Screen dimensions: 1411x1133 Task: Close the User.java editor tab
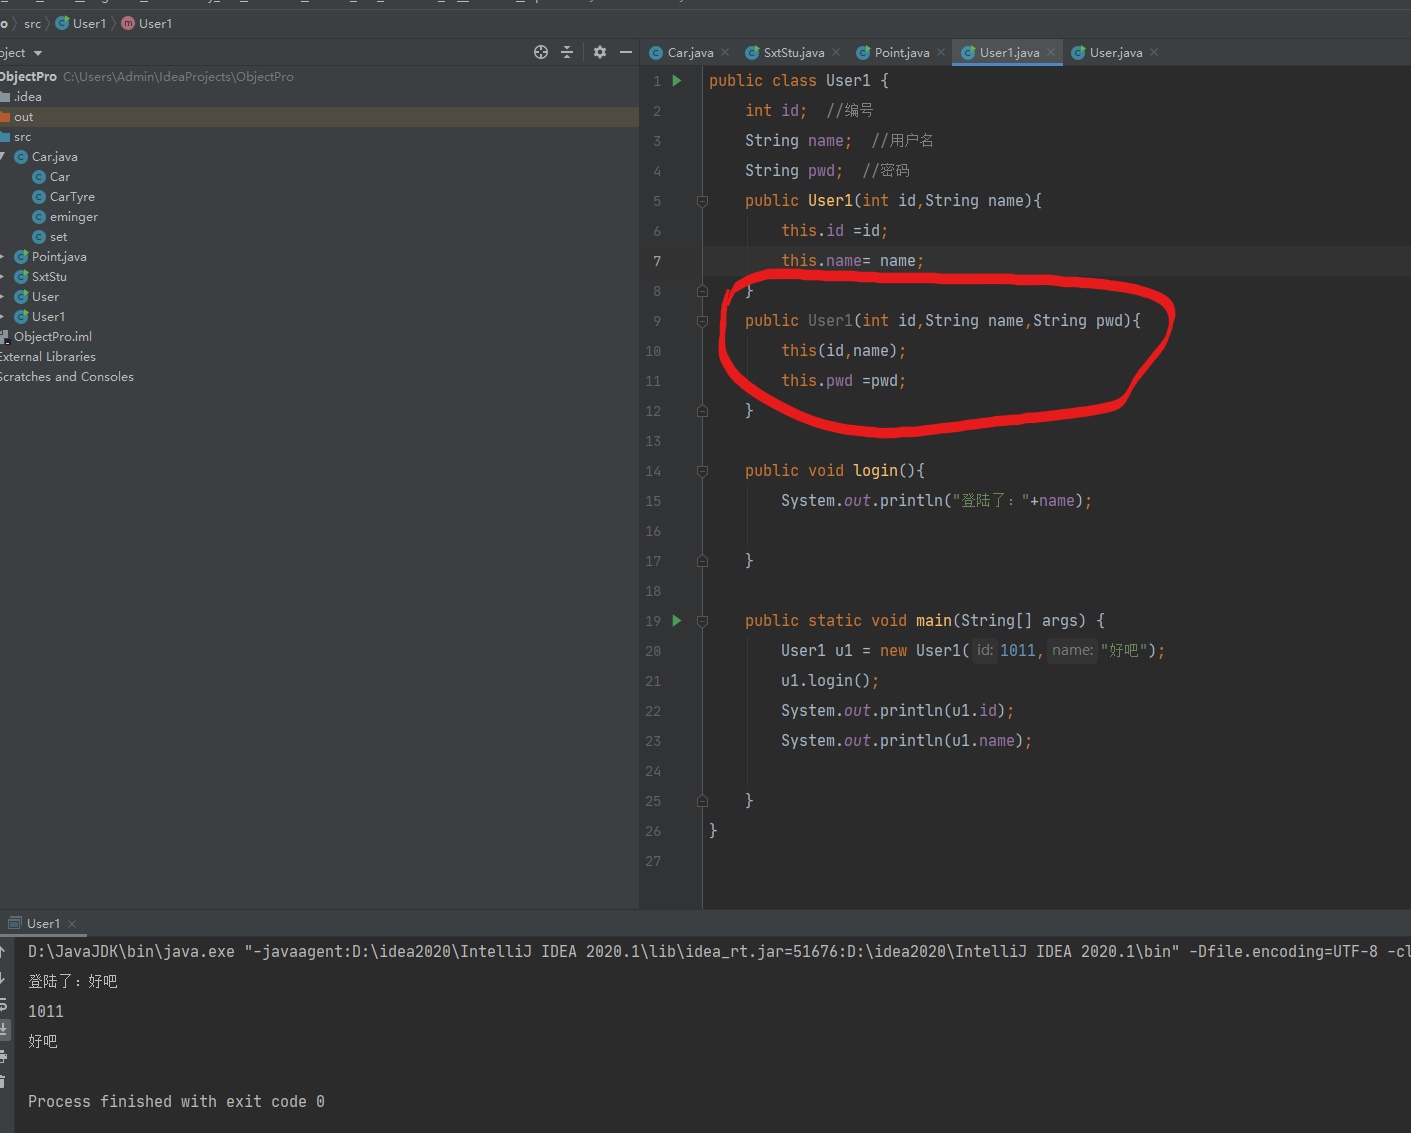(x=1154, y=52)
